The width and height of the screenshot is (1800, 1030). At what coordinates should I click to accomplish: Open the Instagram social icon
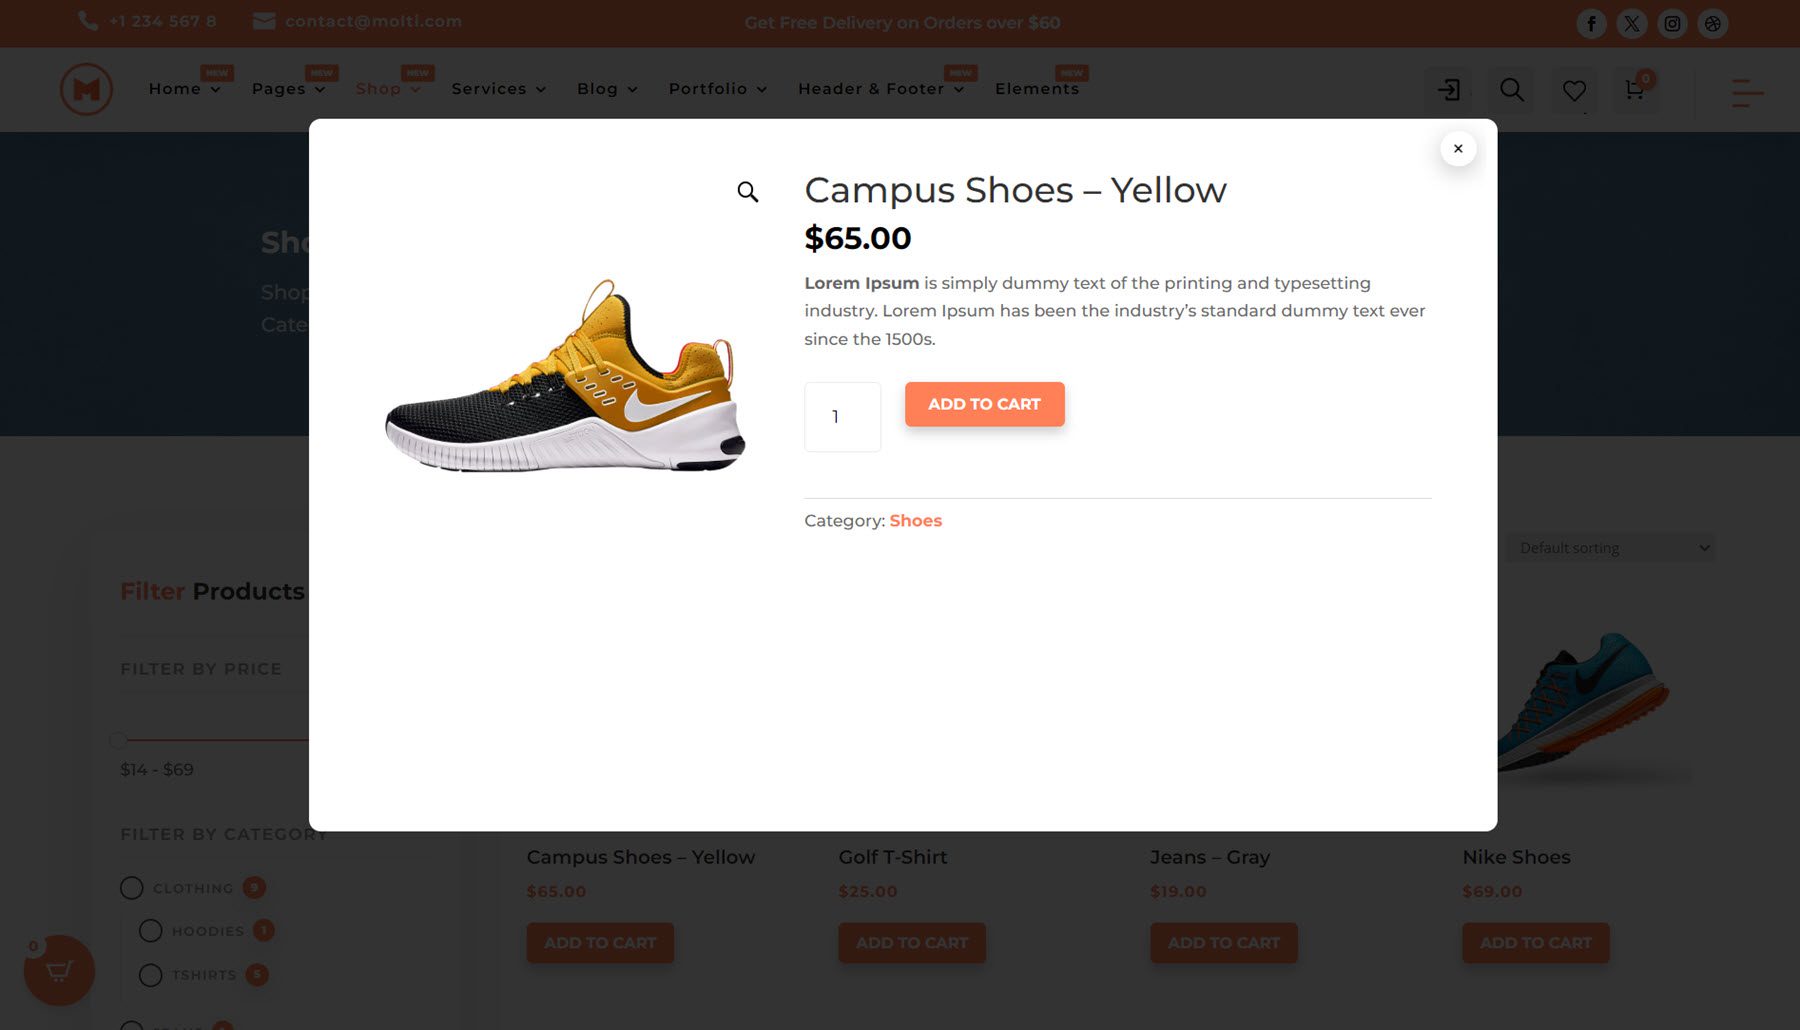point(1672,22)
